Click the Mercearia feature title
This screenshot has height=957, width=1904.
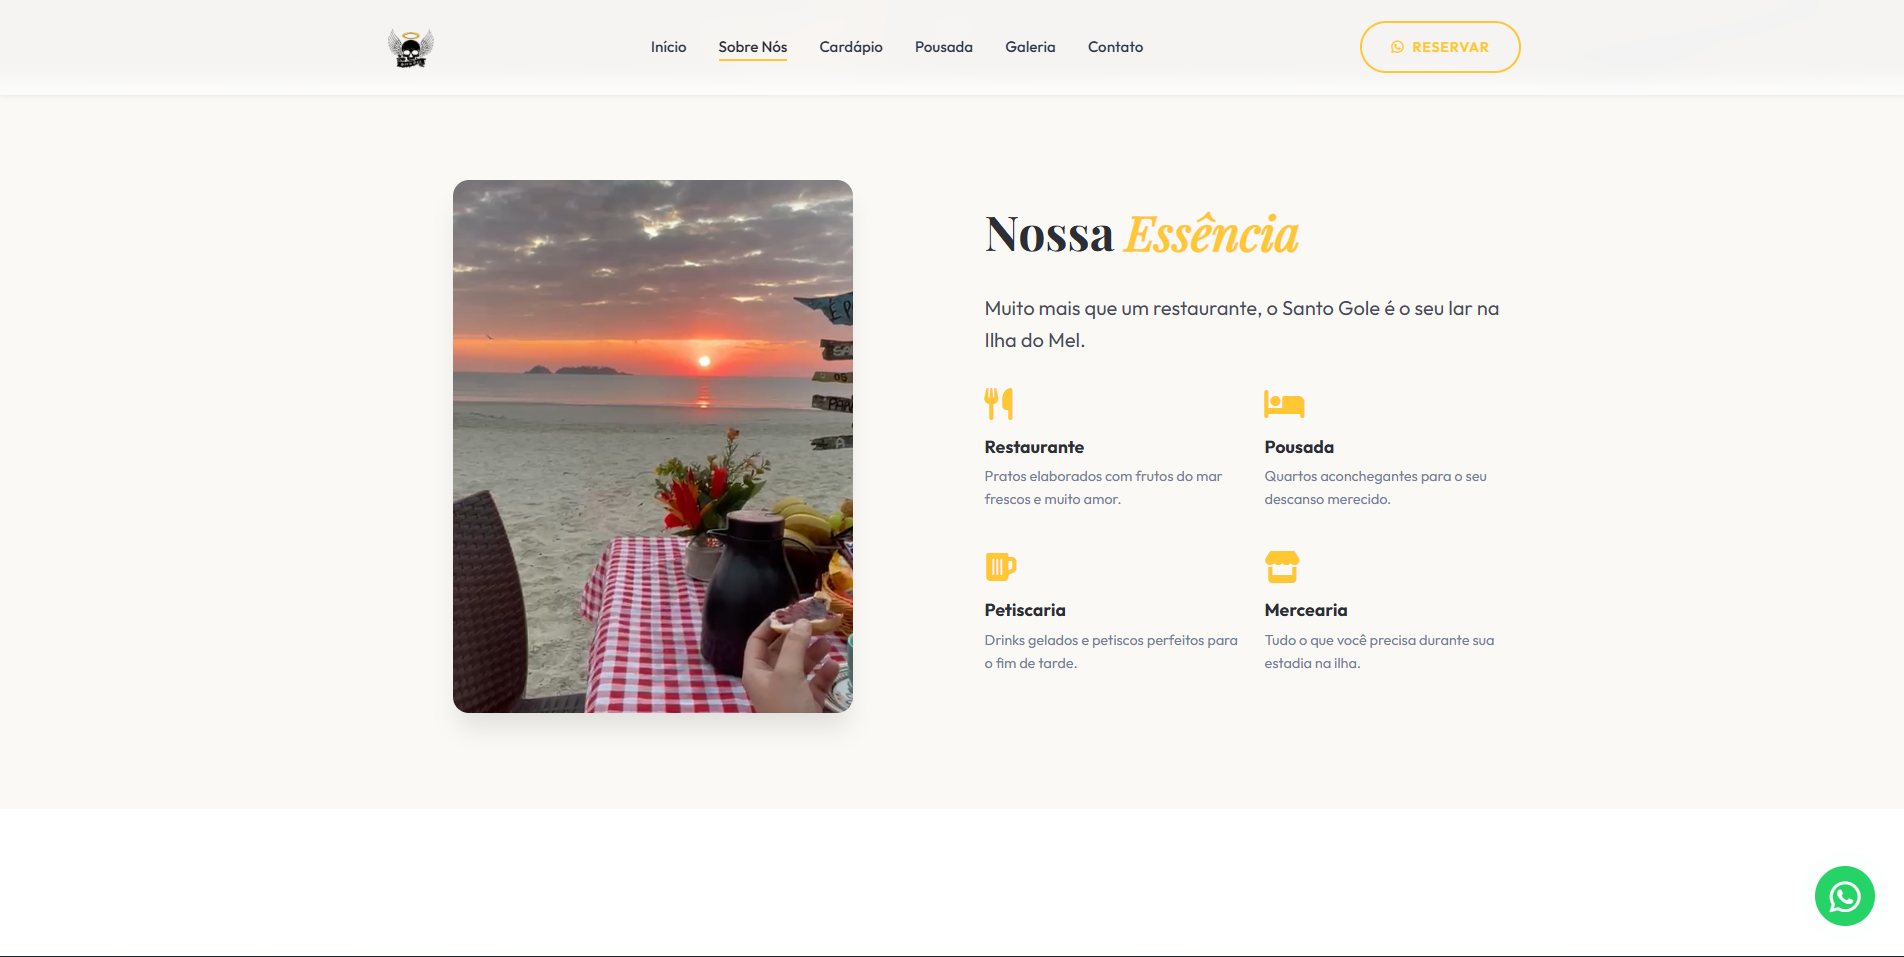click(x=1306, y=610)
